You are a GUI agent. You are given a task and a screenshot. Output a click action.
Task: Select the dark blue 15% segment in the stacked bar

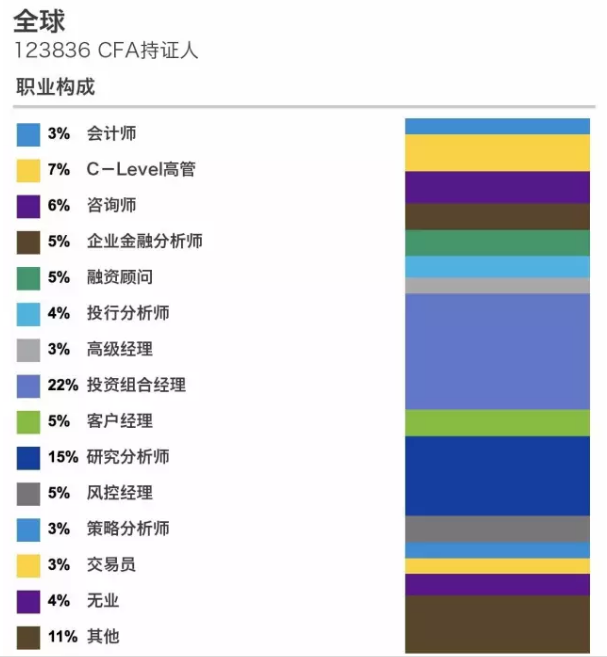pos(497,476)
